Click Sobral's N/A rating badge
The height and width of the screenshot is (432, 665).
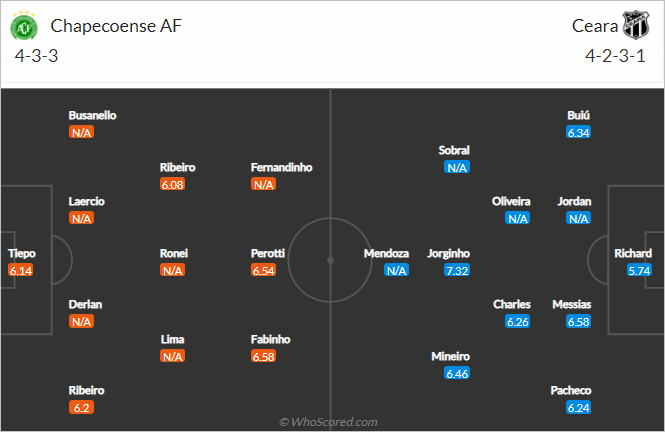[x=457, y=167]
